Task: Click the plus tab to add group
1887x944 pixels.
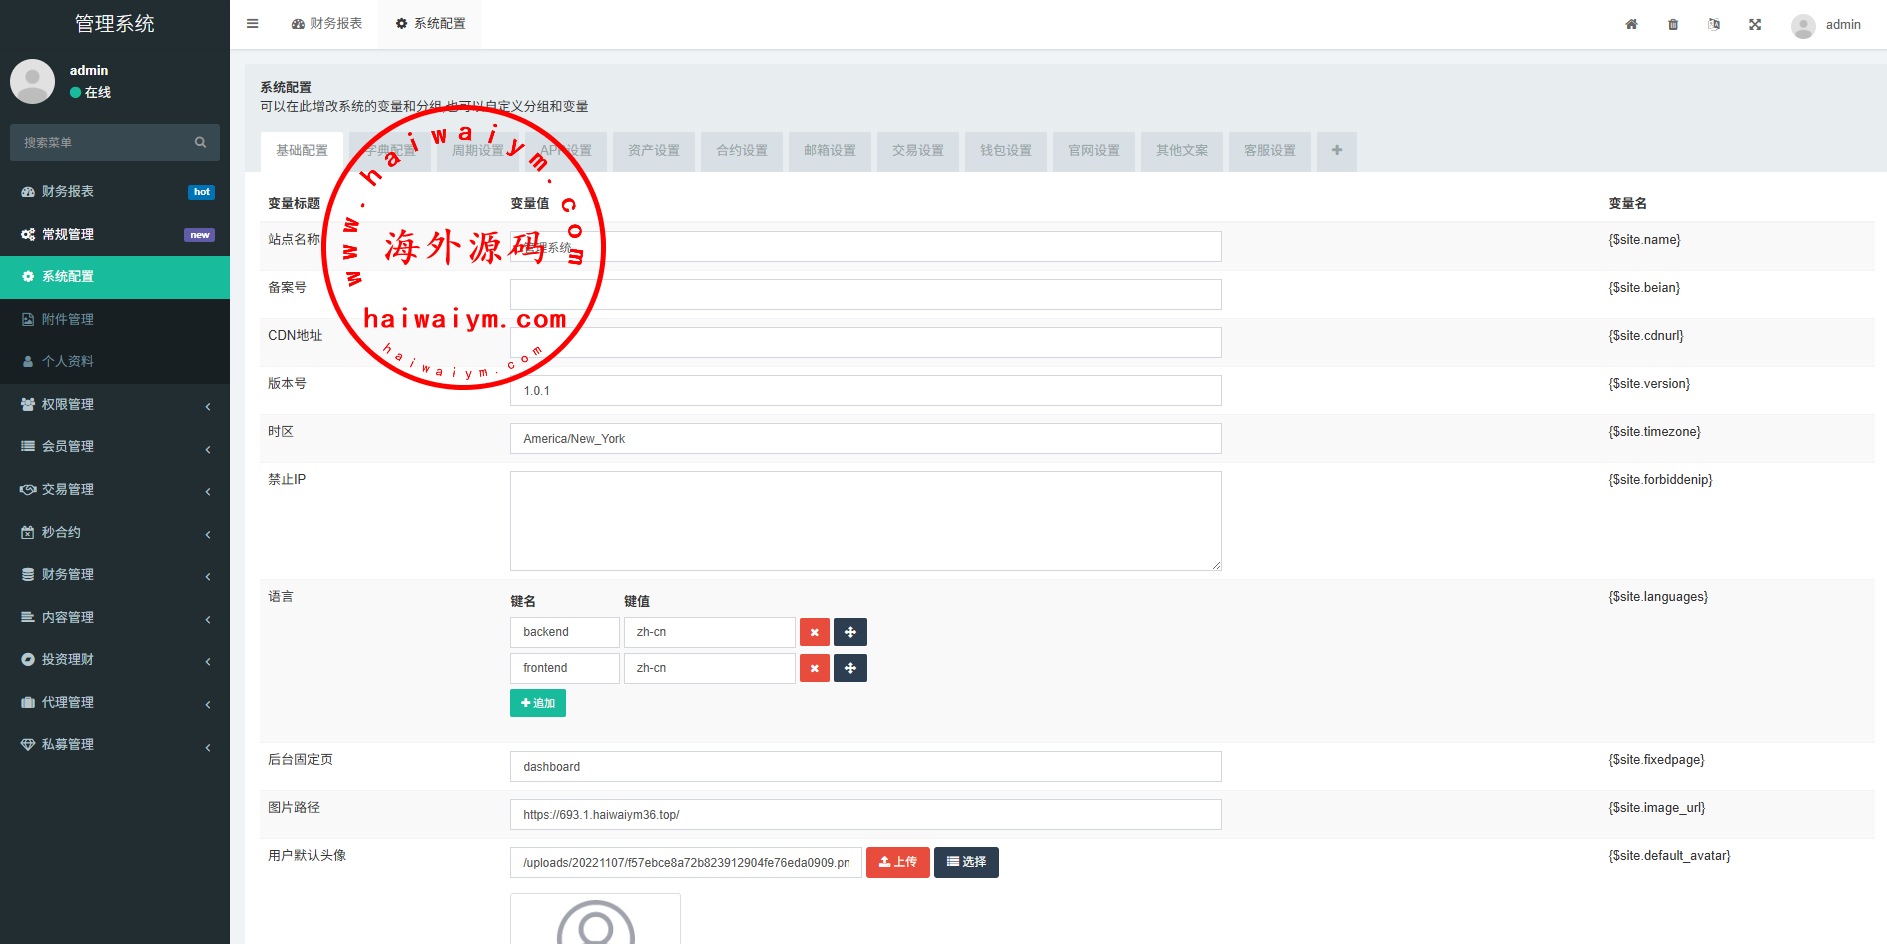Action: coord(1336,151)
